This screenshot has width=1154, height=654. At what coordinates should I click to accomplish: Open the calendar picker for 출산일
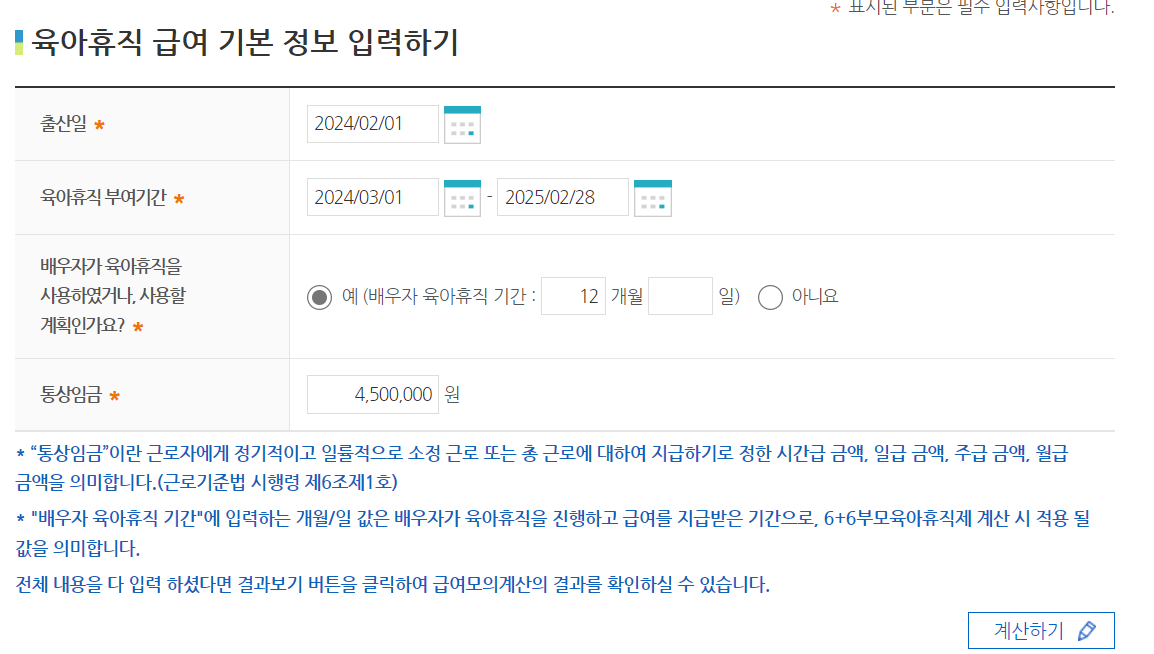pos(461,124)
